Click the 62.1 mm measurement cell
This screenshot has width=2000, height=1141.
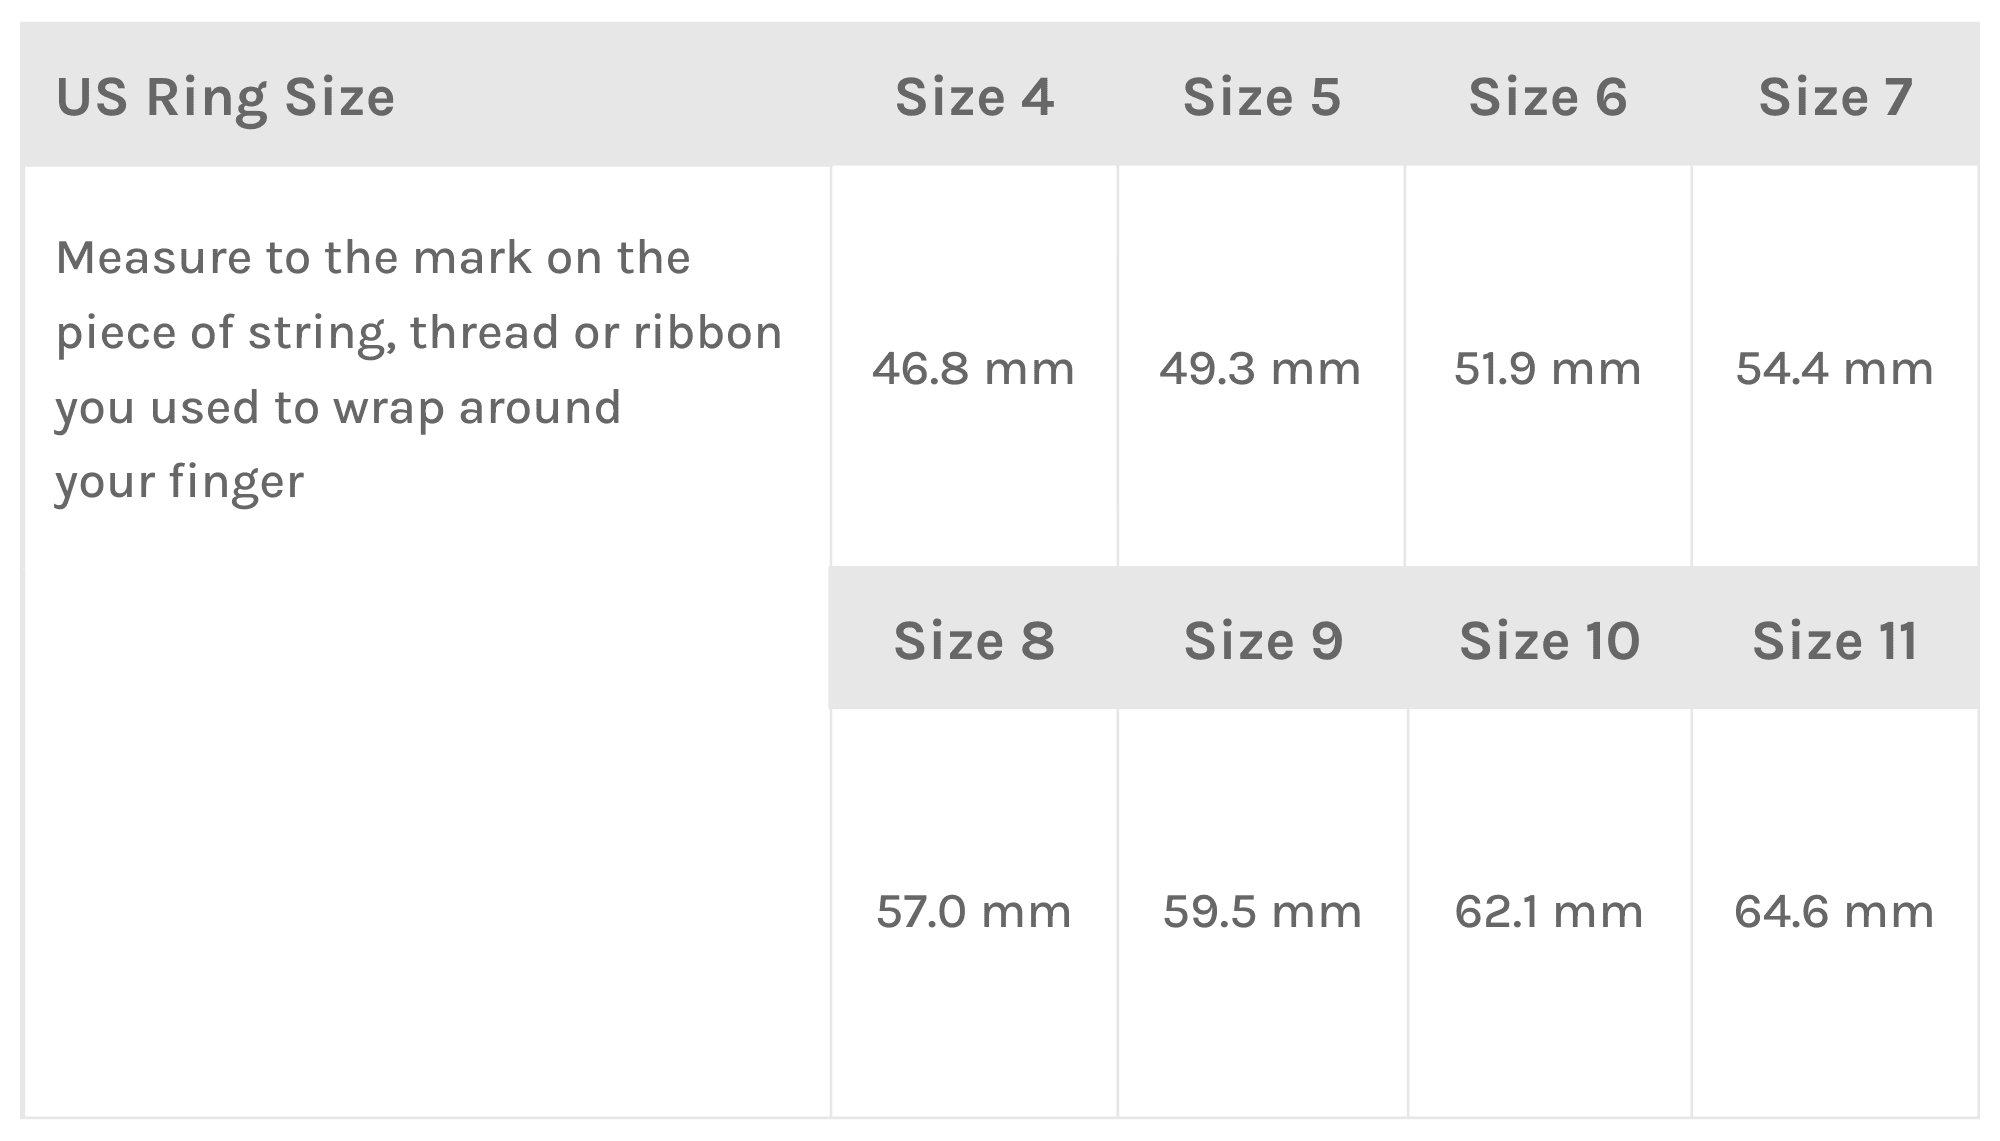1548,911
